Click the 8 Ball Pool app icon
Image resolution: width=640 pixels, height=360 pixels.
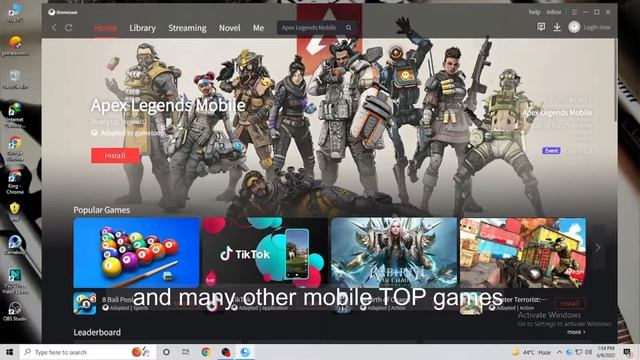pos(85,303)
